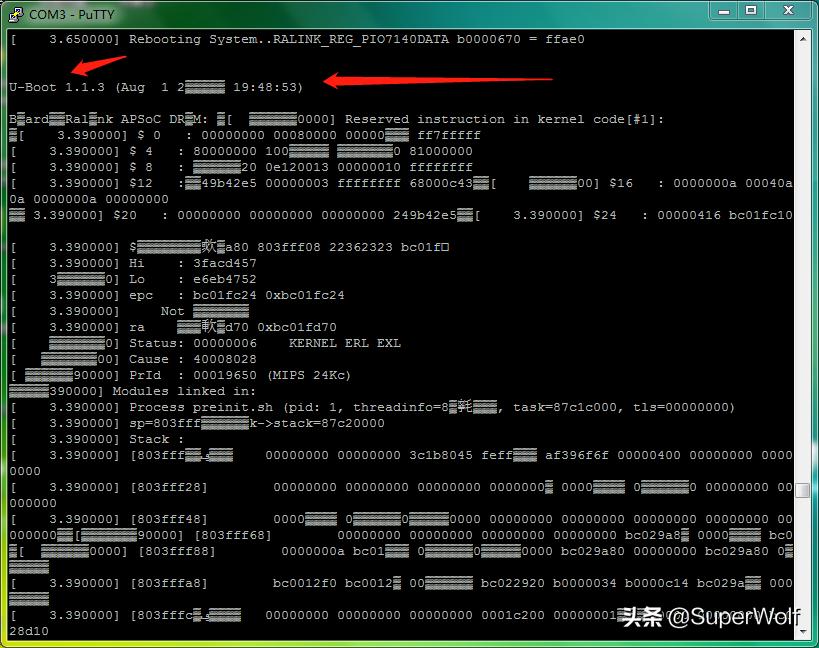The width and height of the screenshot is (819, 648).
Task: Click the '19:48:53)' timestamp text
Action: click(268, 87)
